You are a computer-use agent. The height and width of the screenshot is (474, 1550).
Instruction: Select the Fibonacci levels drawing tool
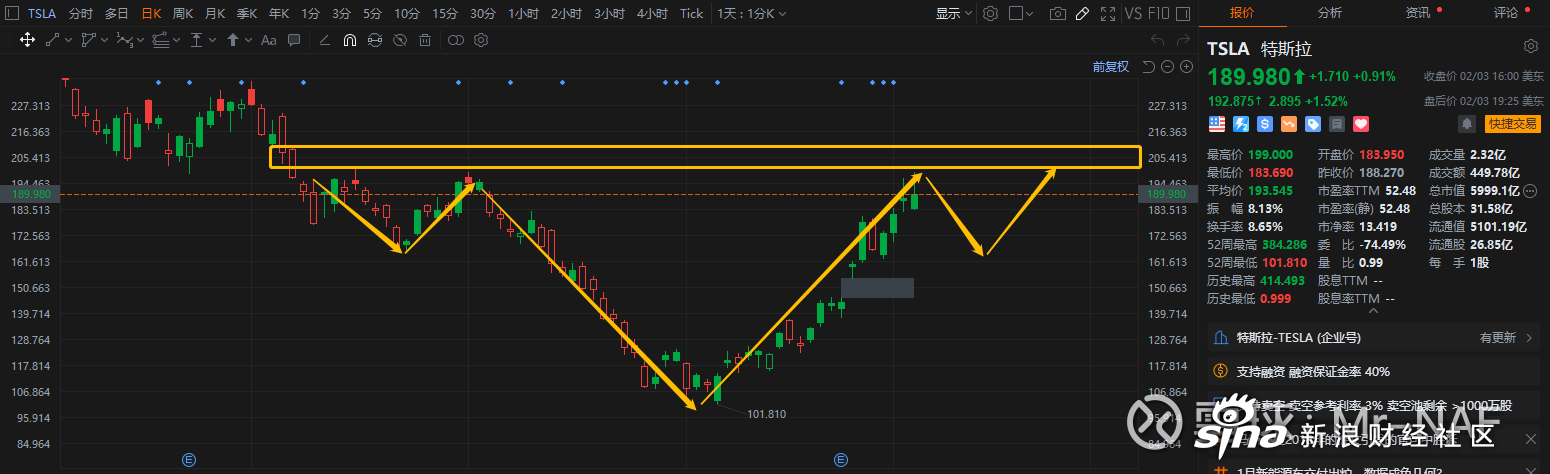[x=160, y=40]
